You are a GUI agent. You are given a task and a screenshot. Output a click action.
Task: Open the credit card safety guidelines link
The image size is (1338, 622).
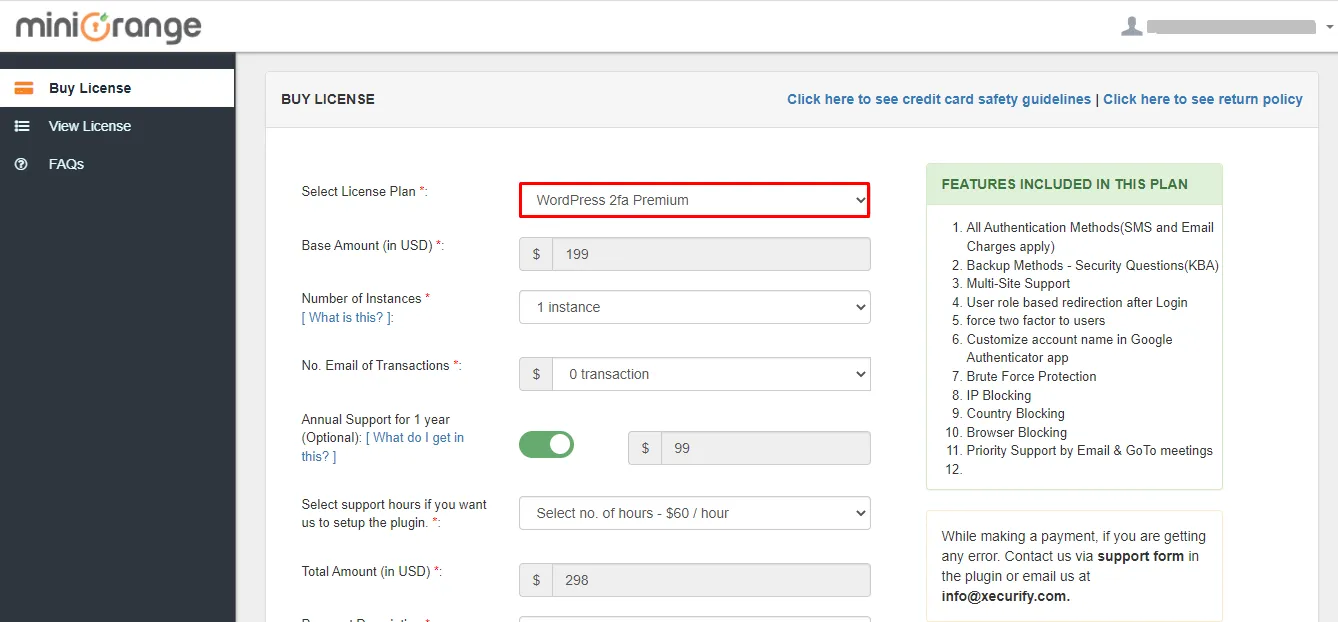tap(938, 99)
